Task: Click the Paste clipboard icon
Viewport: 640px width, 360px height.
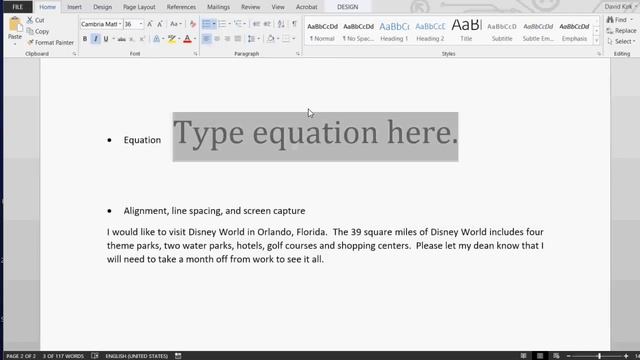Action: (15, 24)
